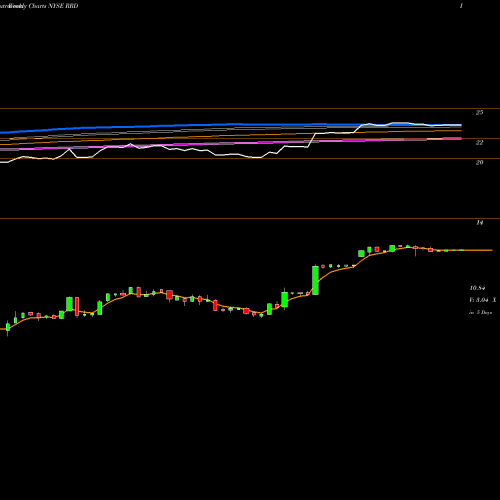Click the tallest green candlestick in the chart
The width and height of the screenshot is (500, 500).
pyautogui.click(x=315, y=280)
